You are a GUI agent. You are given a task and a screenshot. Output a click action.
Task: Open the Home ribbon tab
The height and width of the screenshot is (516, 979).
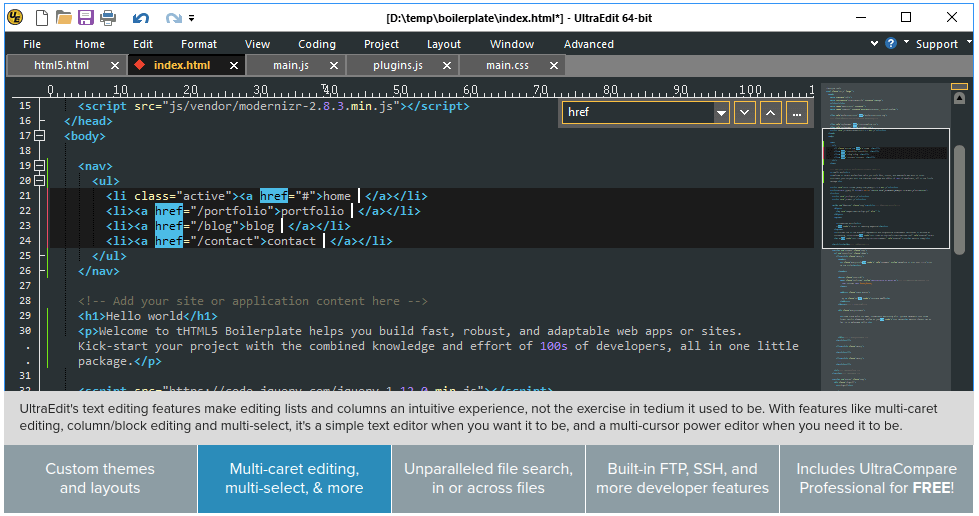click(90, 44)
